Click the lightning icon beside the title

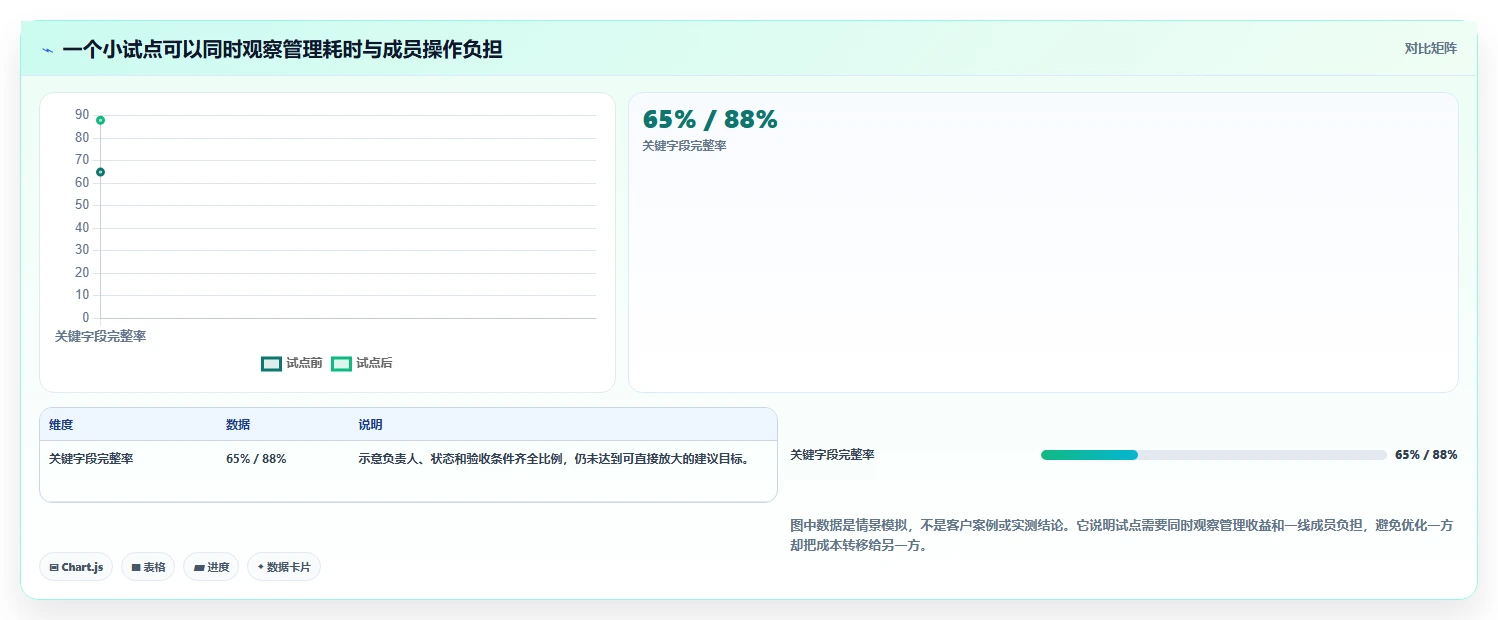point(47,50)
